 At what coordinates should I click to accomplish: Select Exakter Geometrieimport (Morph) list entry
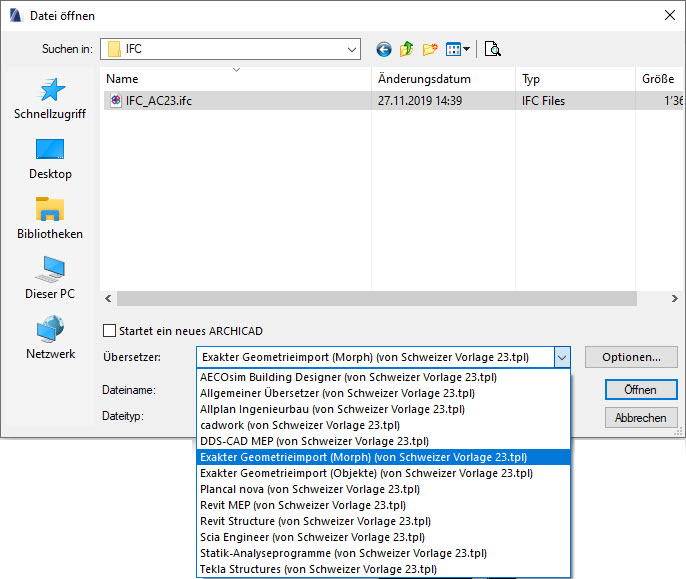383,457
